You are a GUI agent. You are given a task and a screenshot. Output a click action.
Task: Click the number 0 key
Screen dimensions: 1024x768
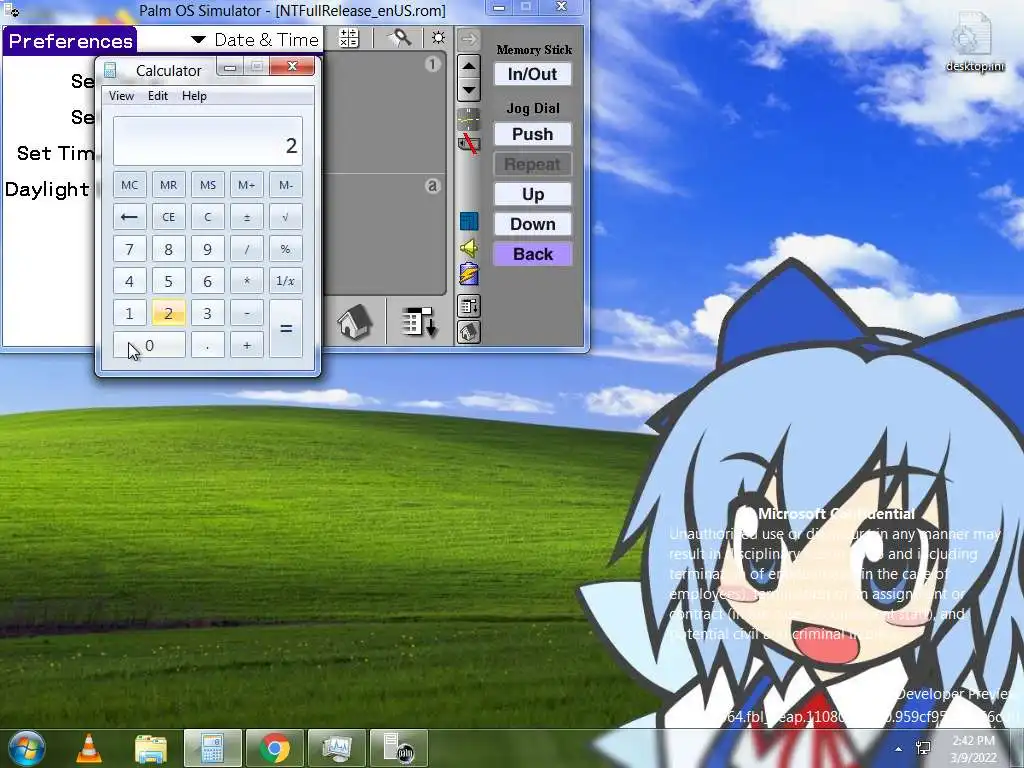149,345
